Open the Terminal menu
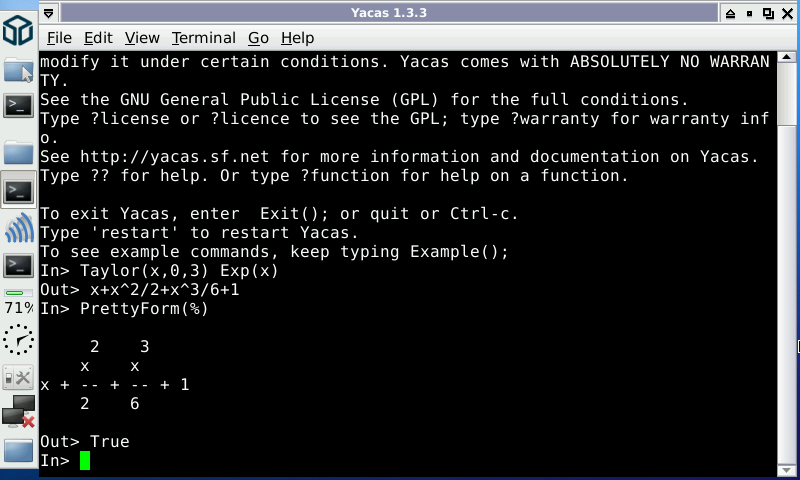Viewport: 800px width, 480px height. (204, 38)
